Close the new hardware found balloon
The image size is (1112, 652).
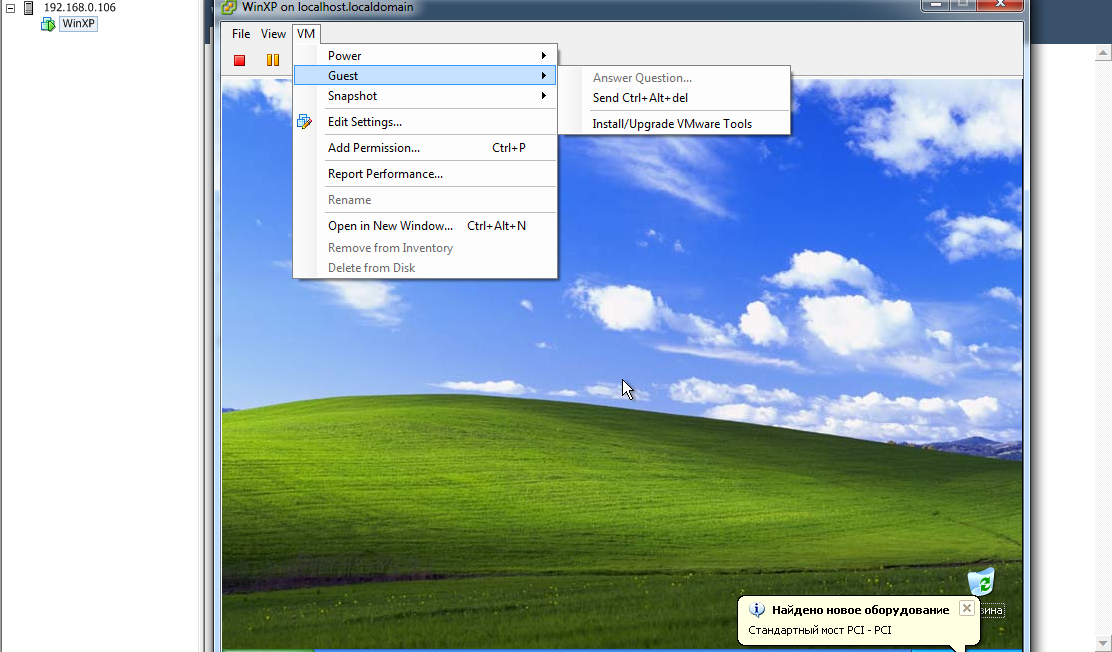click(x=967, y=608)
